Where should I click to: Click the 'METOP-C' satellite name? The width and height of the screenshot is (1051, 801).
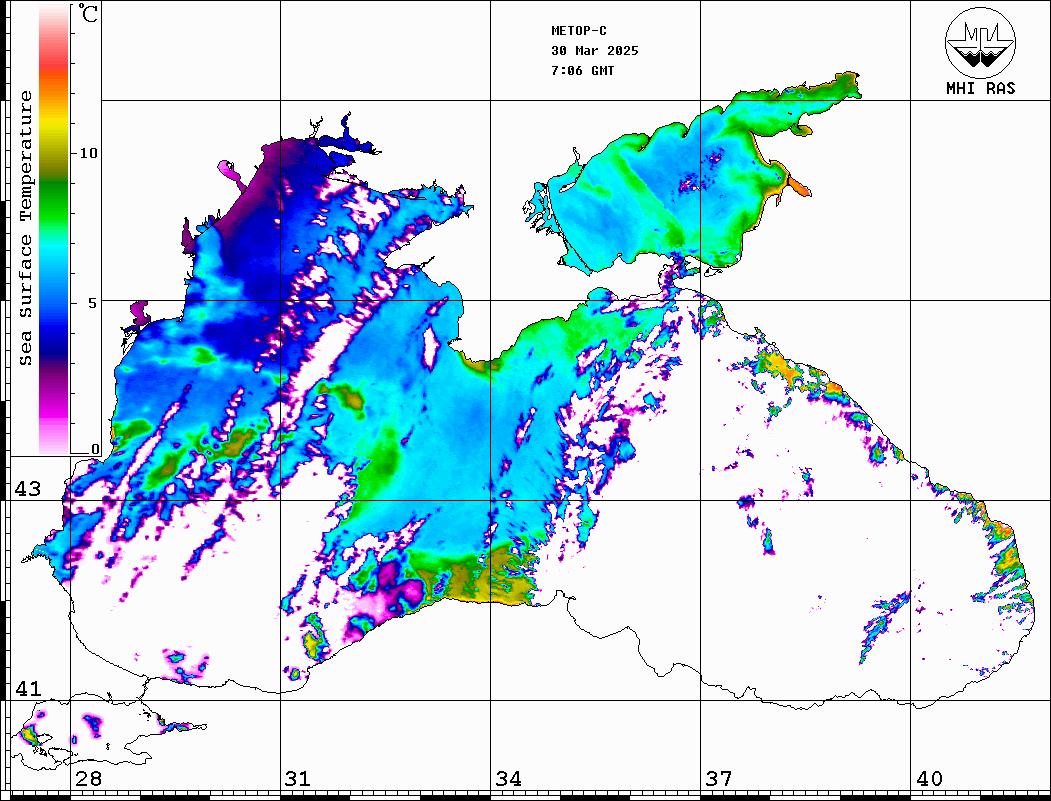click(578, 31)
